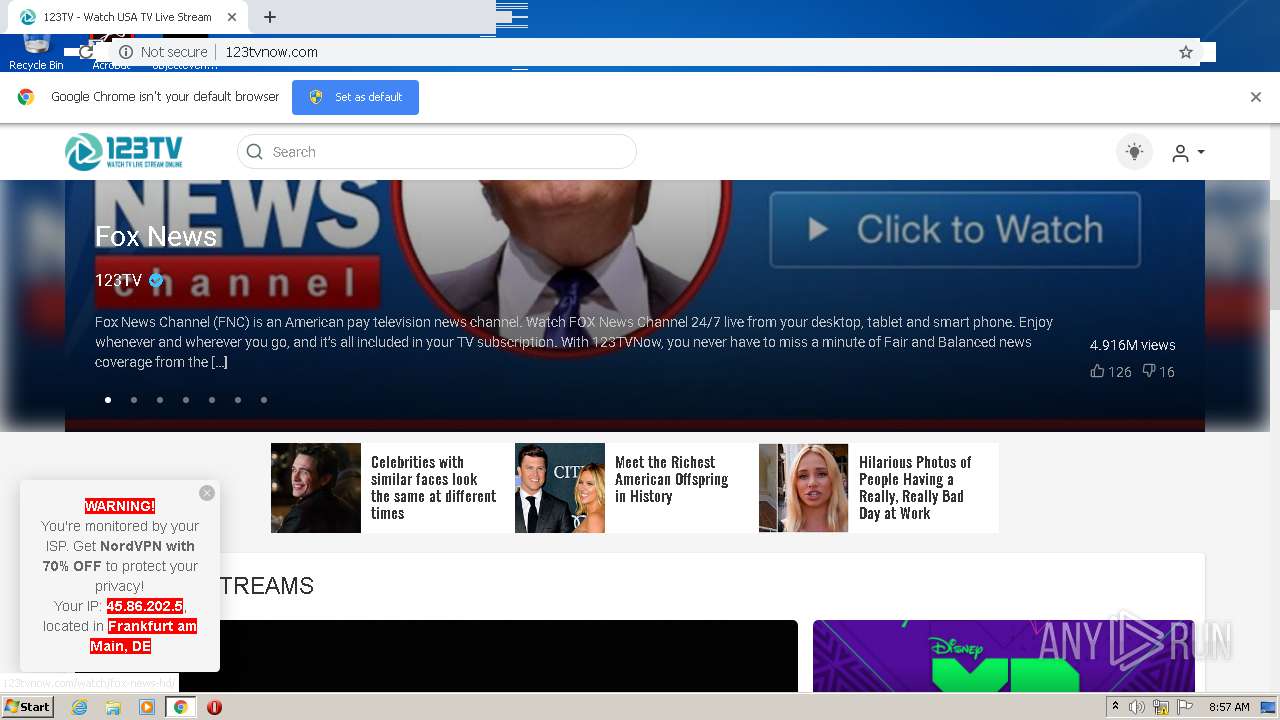Switch to Chrome on the taskbar
This screenshot has height=720, width=1280.
coord(180,707)
